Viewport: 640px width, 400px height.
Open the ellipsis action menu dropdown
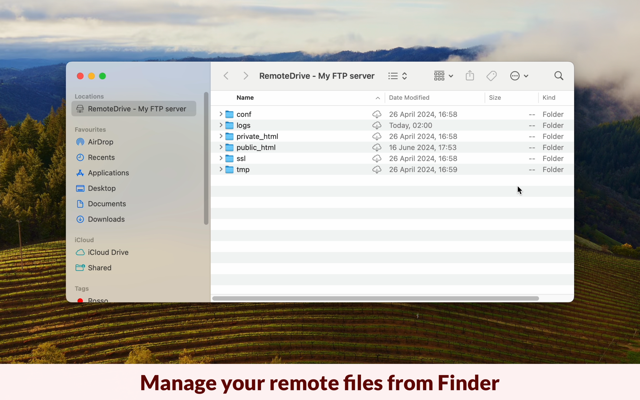[519, 76]
